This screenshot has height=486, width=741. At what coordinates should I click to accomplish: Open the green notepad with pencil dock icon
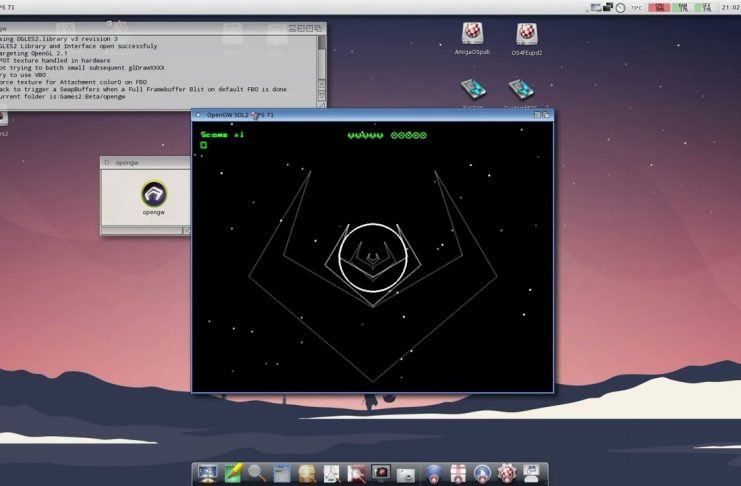pyautogui.click(x=233, y=473)
